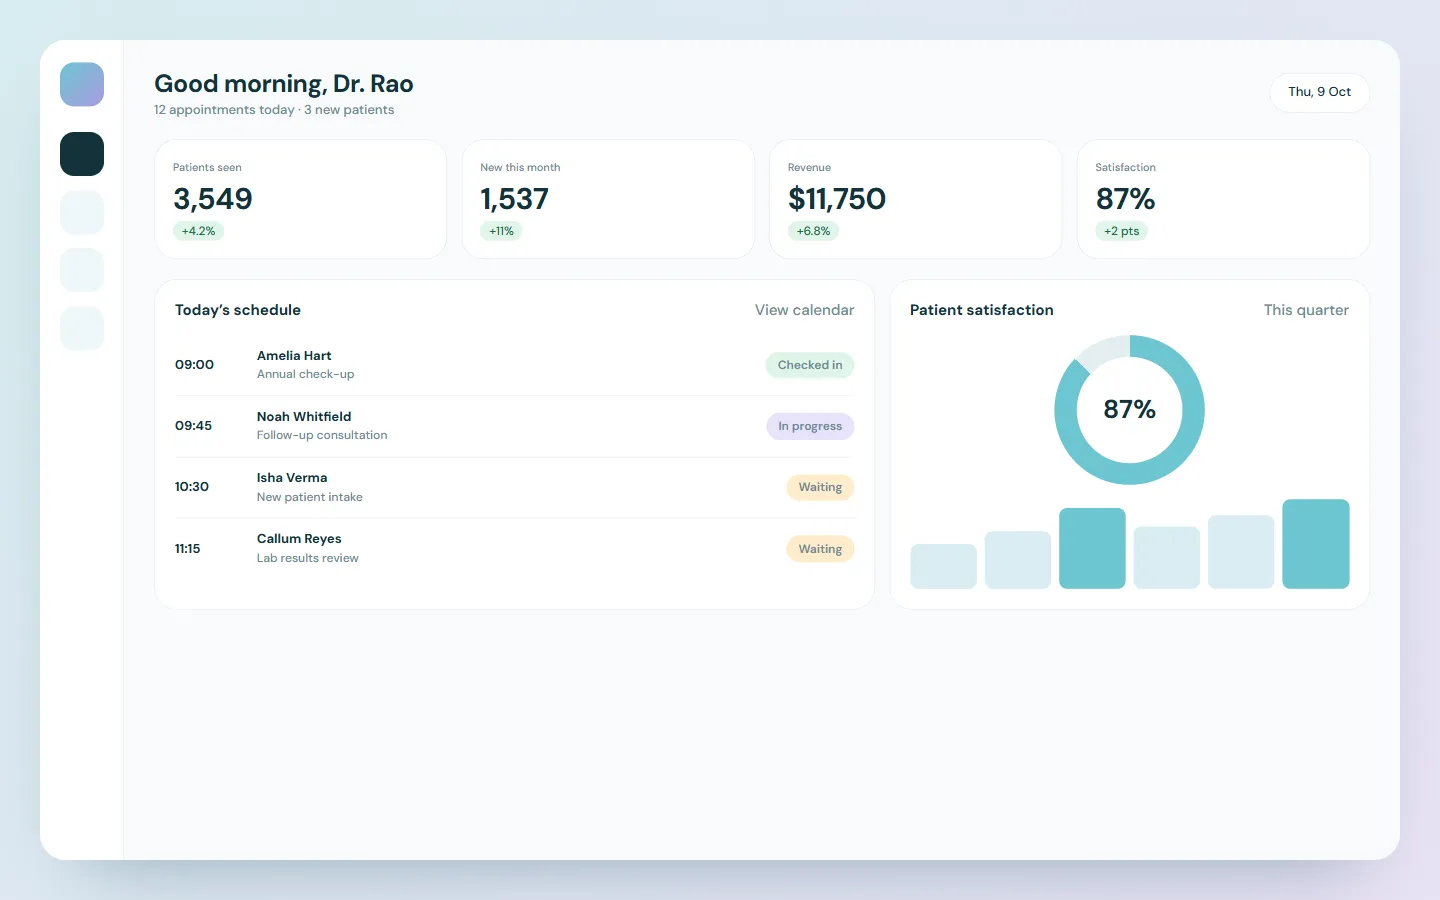Click the +11% change badge

tap(501, 231)
